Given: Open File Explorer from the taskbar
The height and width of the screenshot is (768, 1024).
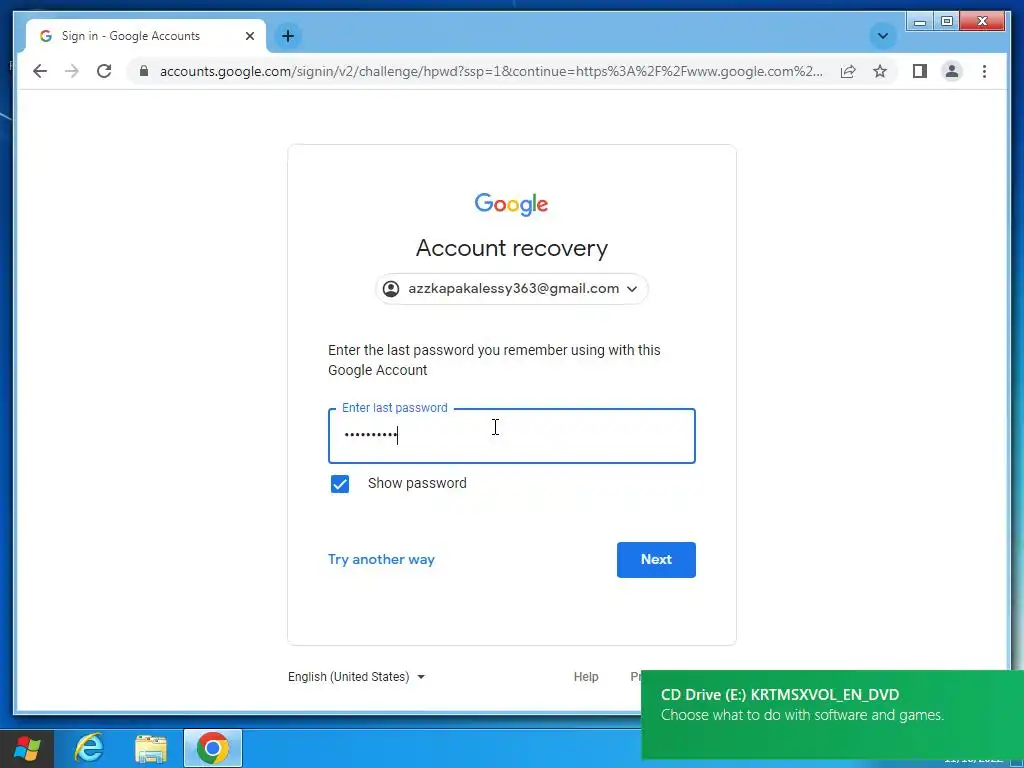Looking at the screenshot, I should [151, 748].
